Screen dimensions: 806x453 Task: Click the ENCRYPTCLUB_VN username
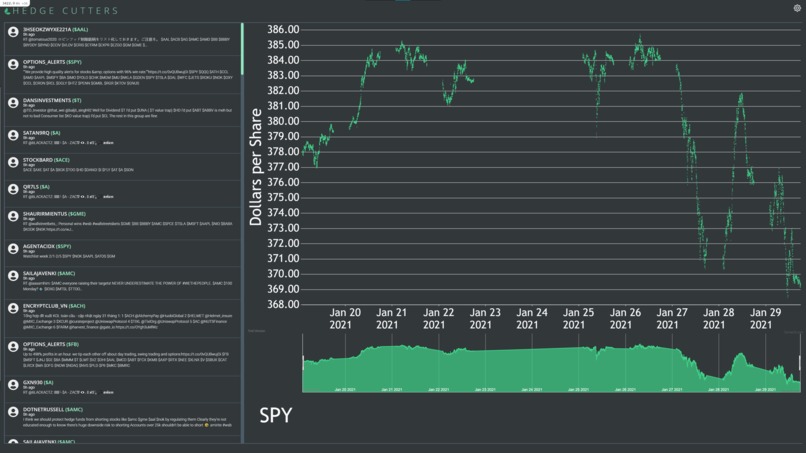[x=45, y=306]
